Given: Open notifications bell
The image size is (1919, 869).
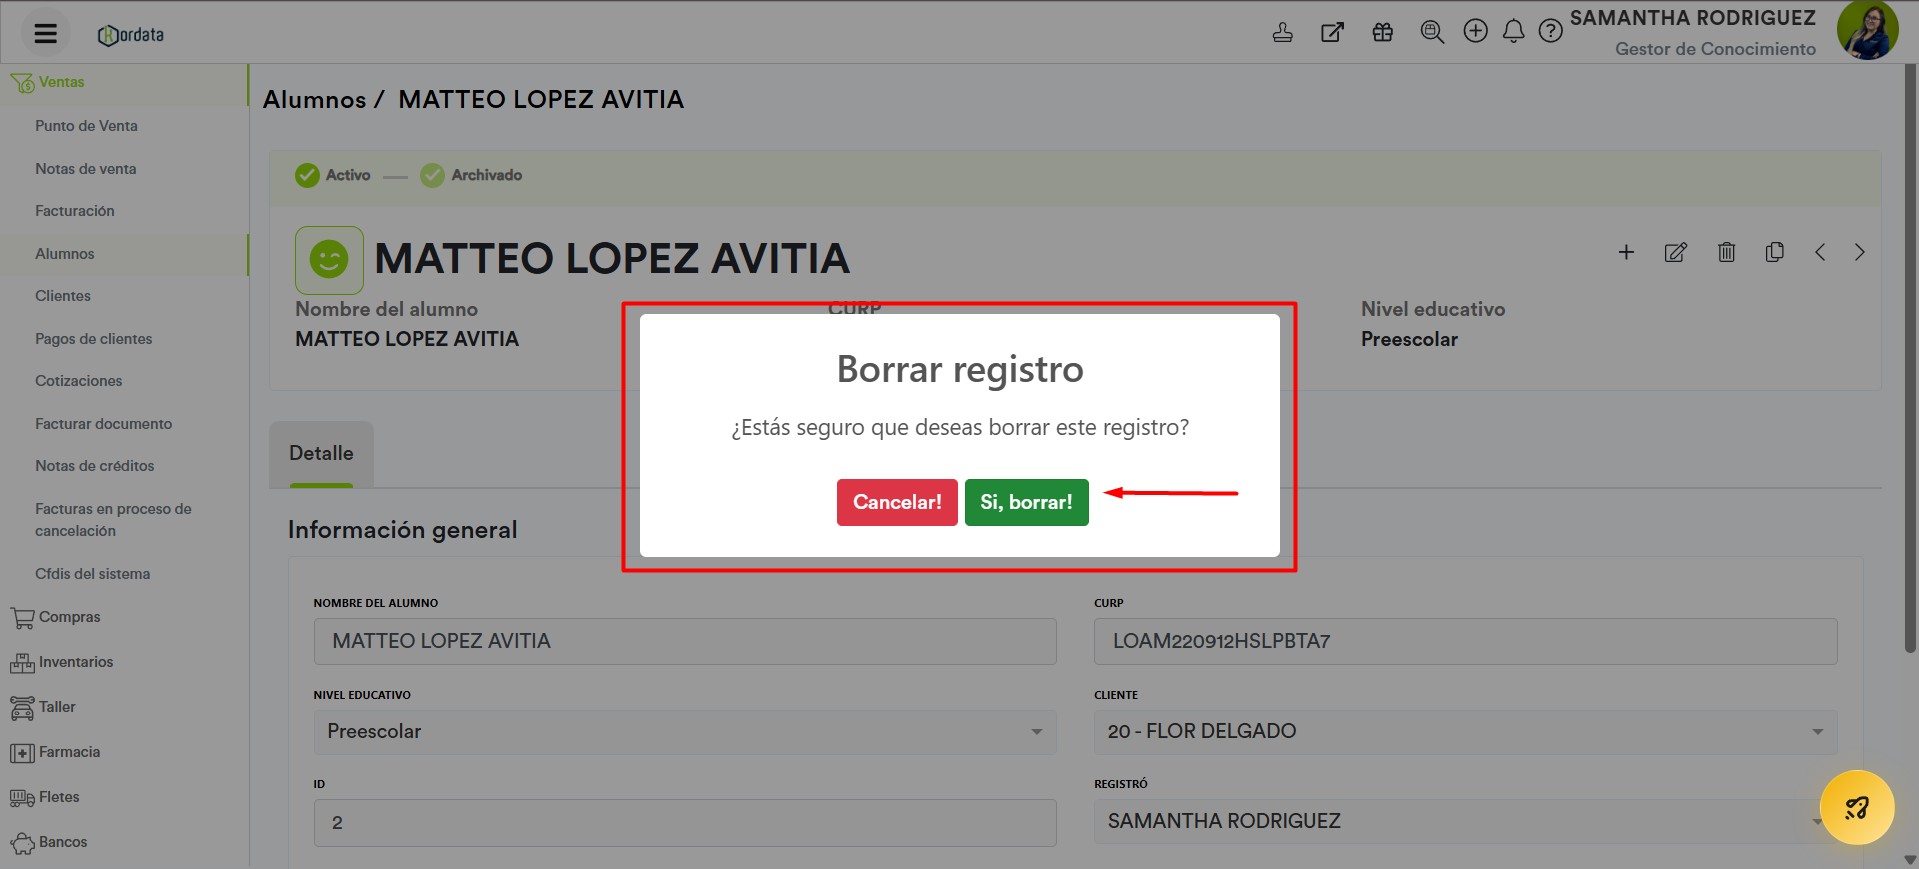Looking at the screenshot, I should [1514, 32].
